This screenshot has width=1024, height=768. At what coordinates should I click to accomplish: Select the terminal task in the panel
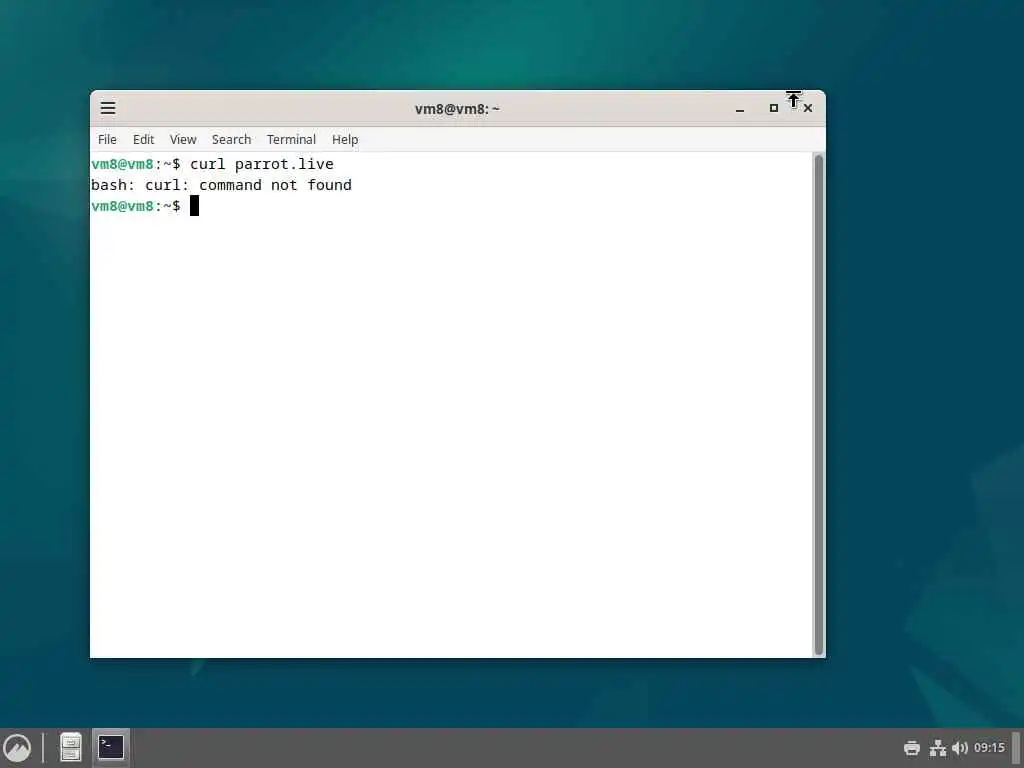111,748
